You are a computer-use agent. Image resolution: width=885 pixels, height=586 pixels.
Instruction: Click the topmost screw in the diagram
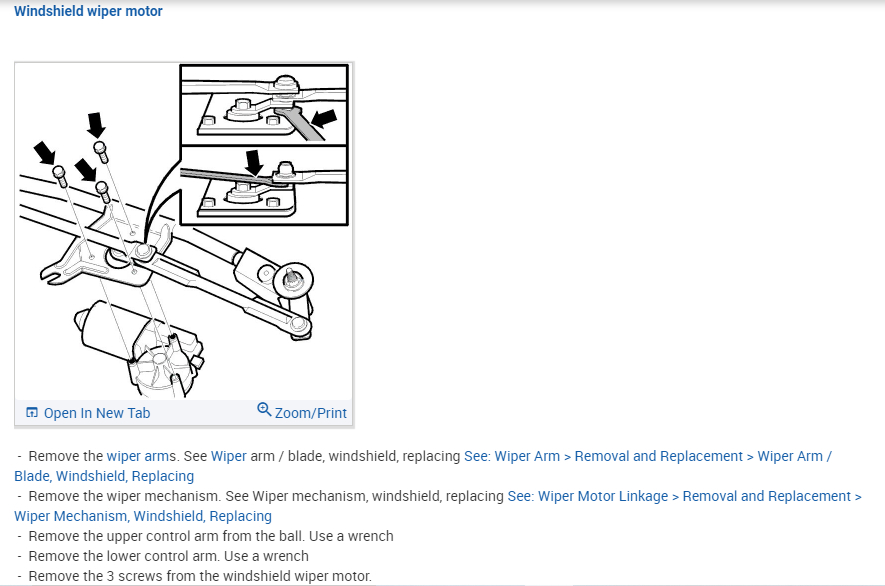point(100,151)
